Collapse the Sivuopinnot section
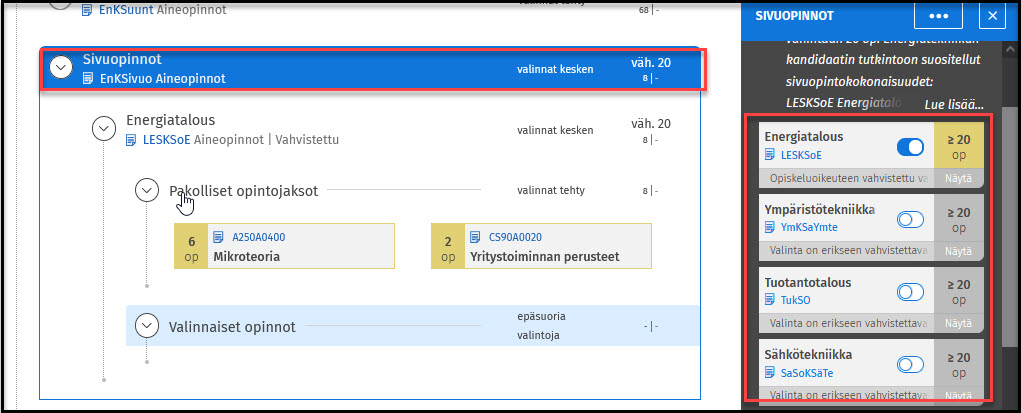 (x=62, y=67)
